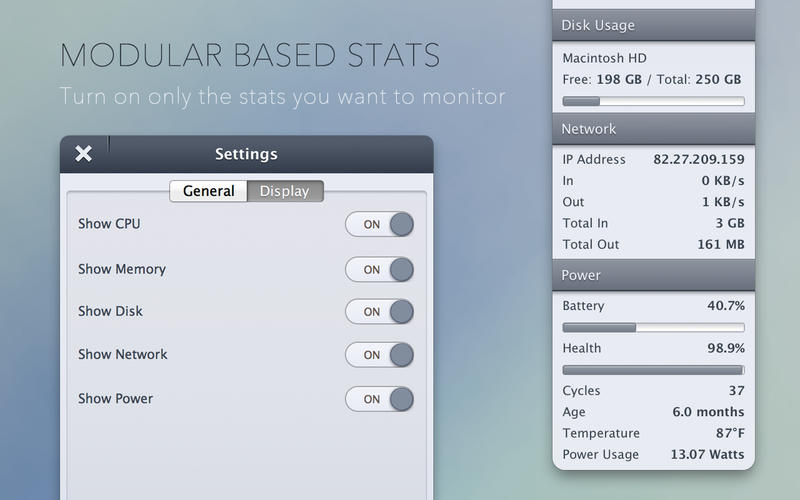Image resolution: width=800 pixels, height=500 pixels.
Task: Click the Power Usage 13.07 Watts value
Action: [x=707, y=455]
